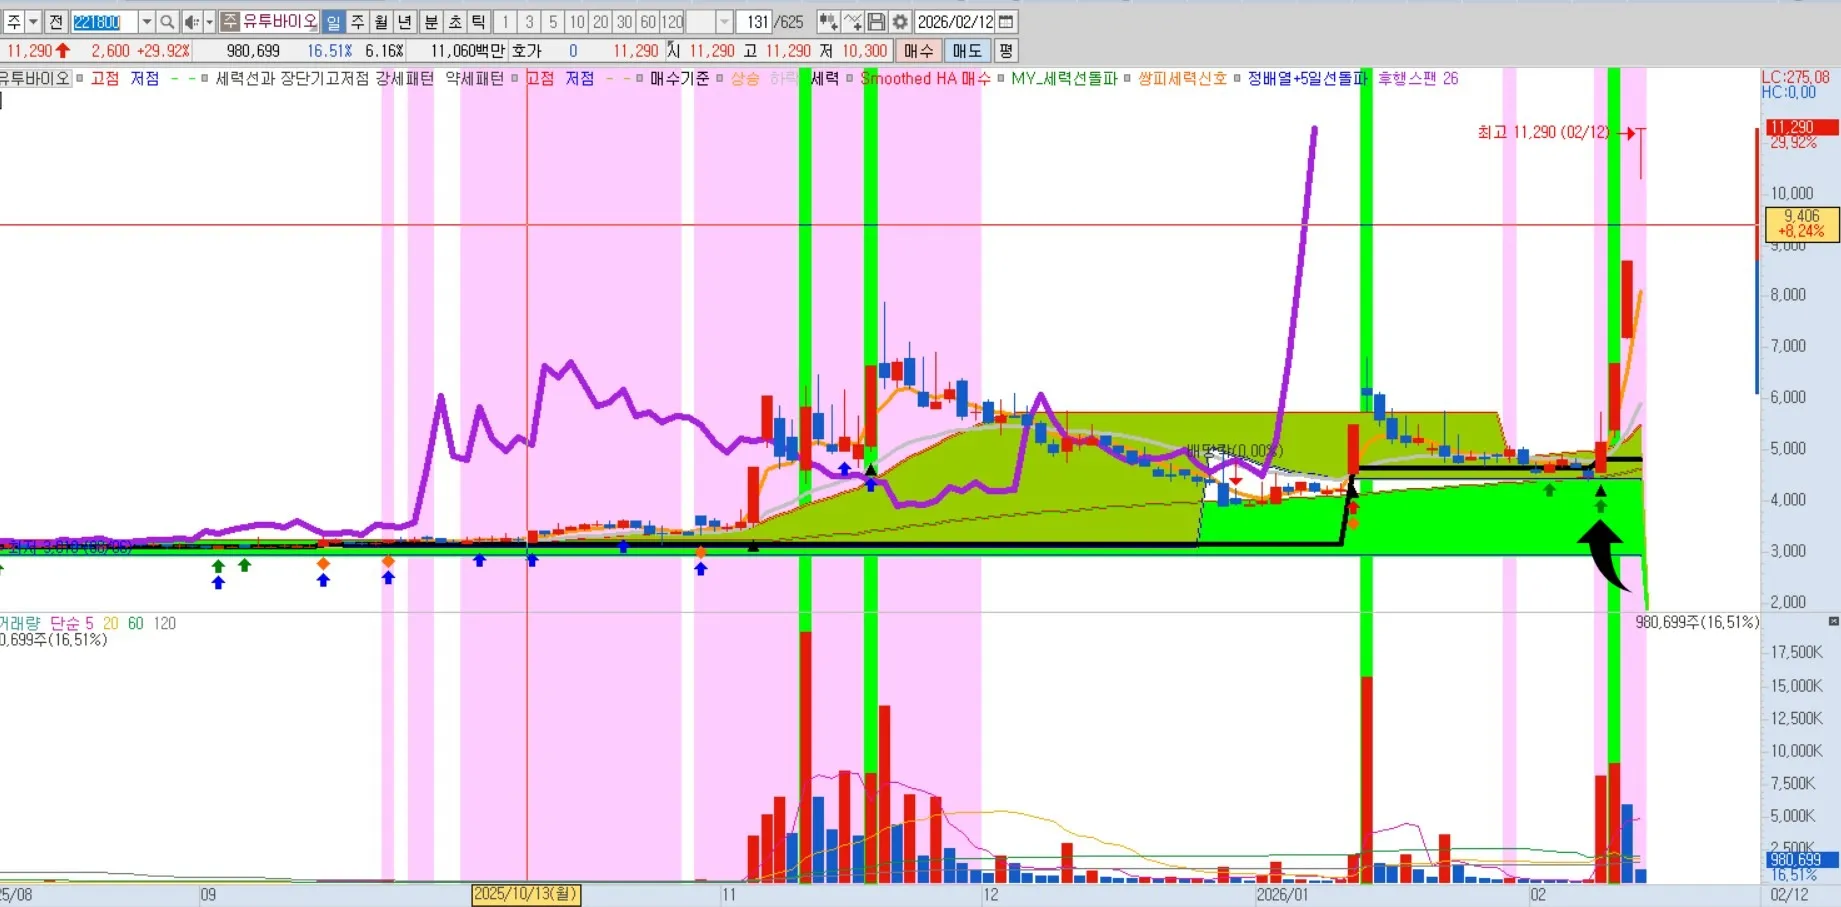Image resolution: width=1841 pixels, height=907 pixels.
Task: Select the 월 monthly period tab
Action: pos(381,22)
